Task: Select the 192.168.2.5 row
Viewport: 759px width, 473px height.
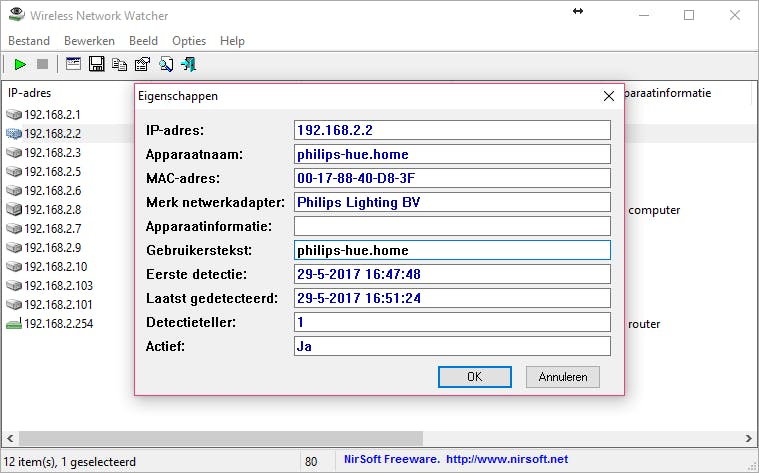Action: click(52, 171)
